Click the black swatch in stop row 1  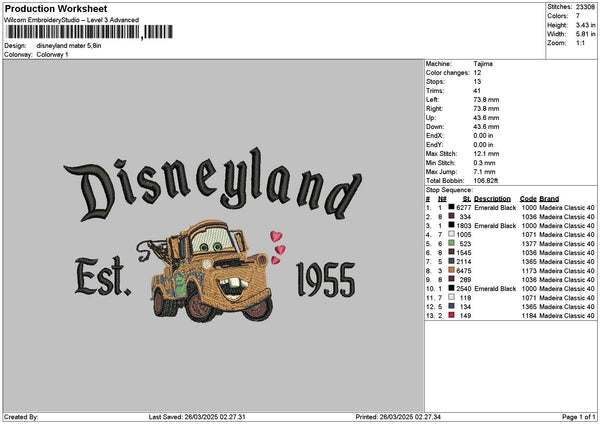(452, 207)
